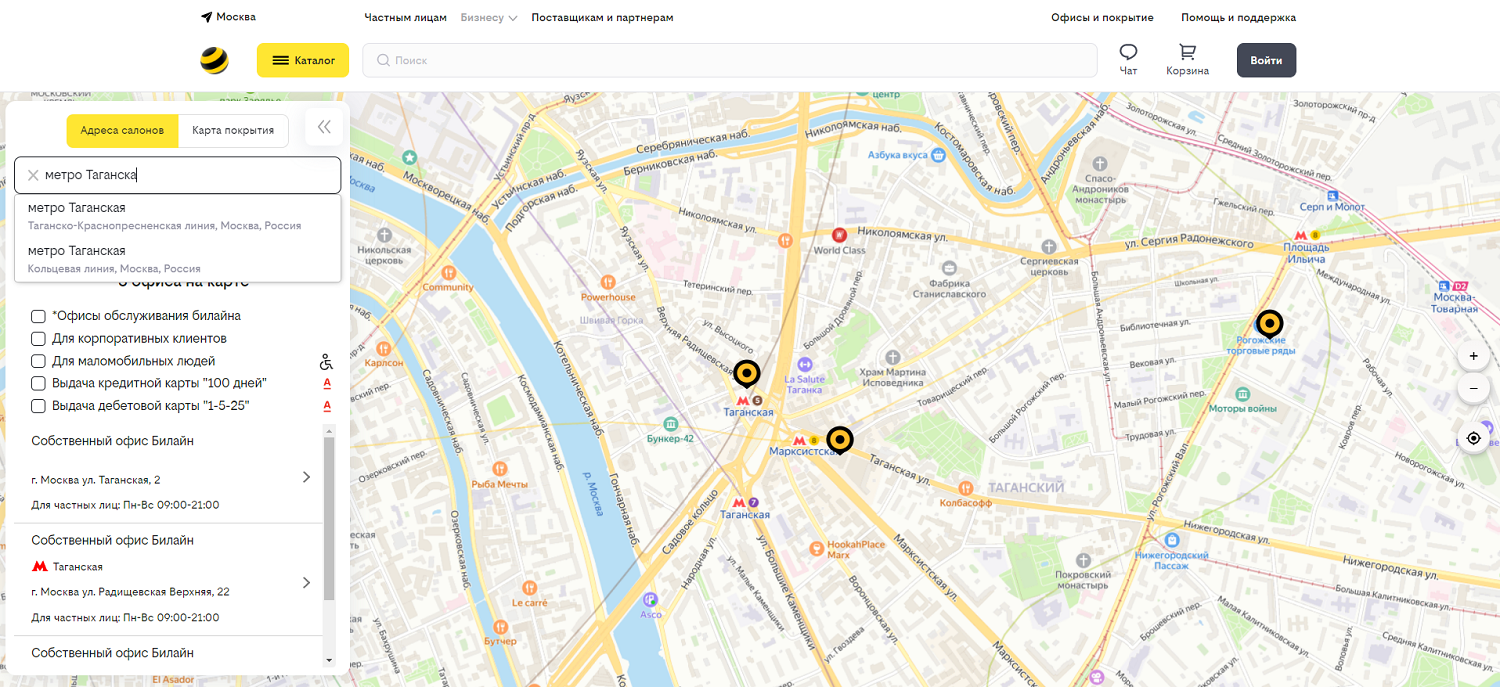Tick the debit card "1-5-25" checkbox
This screenshot has width=1500, height=687.
pyautogui.click(x=38, y=407)
